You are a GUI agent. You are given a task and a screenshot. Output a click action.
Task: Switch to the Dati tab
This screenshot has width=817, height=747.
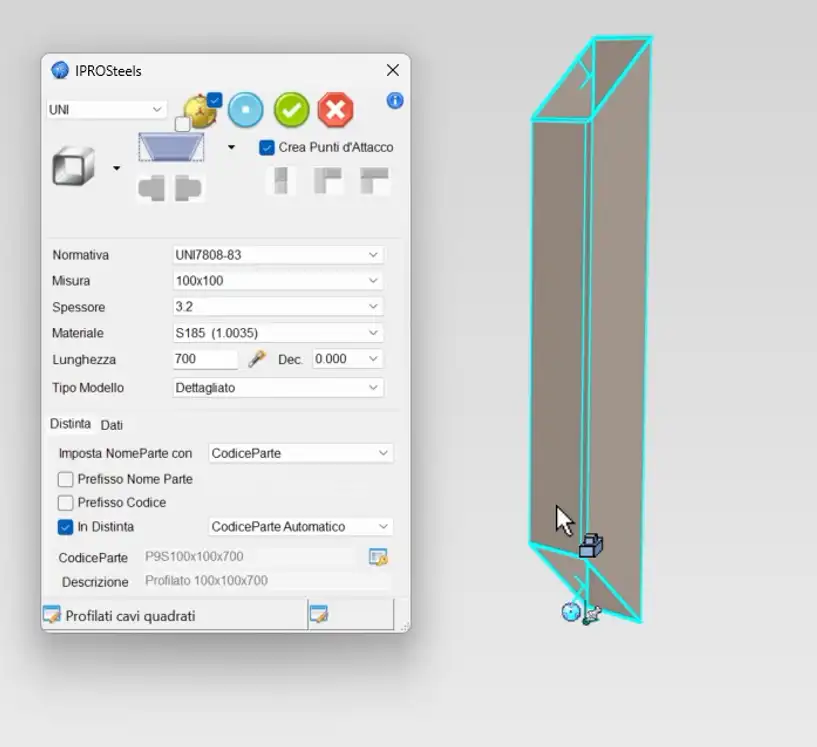(112, 425)
